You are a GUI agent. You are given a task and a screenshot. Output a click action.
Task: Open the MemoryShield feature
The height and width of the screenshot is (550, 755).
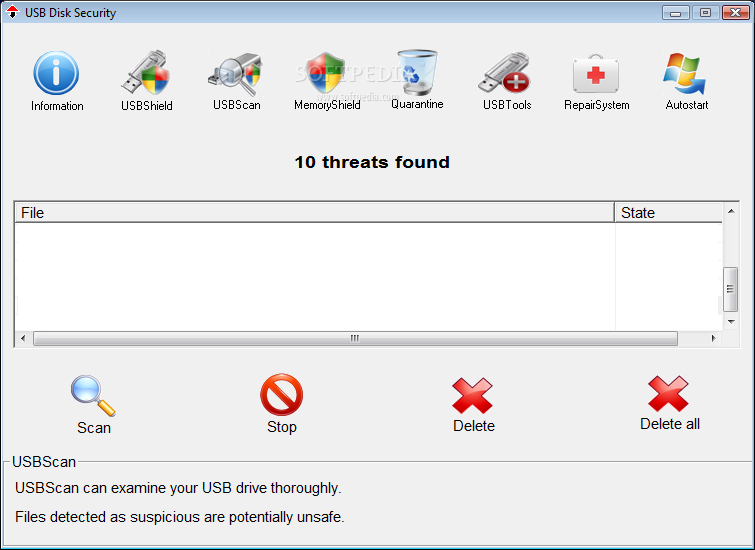point(327,81)
